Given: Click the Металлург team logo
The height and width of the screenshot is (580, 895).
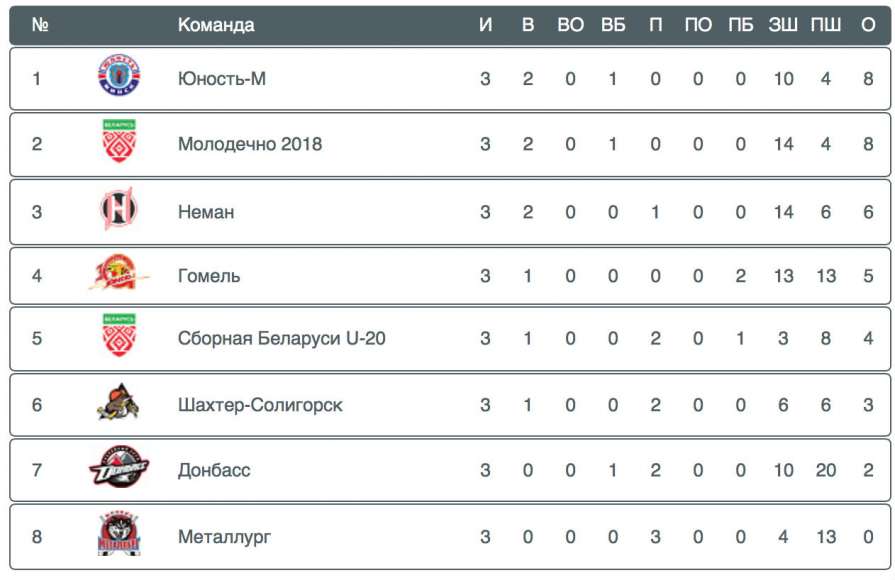Looking at the screenshot, I should tap(119, 536).
